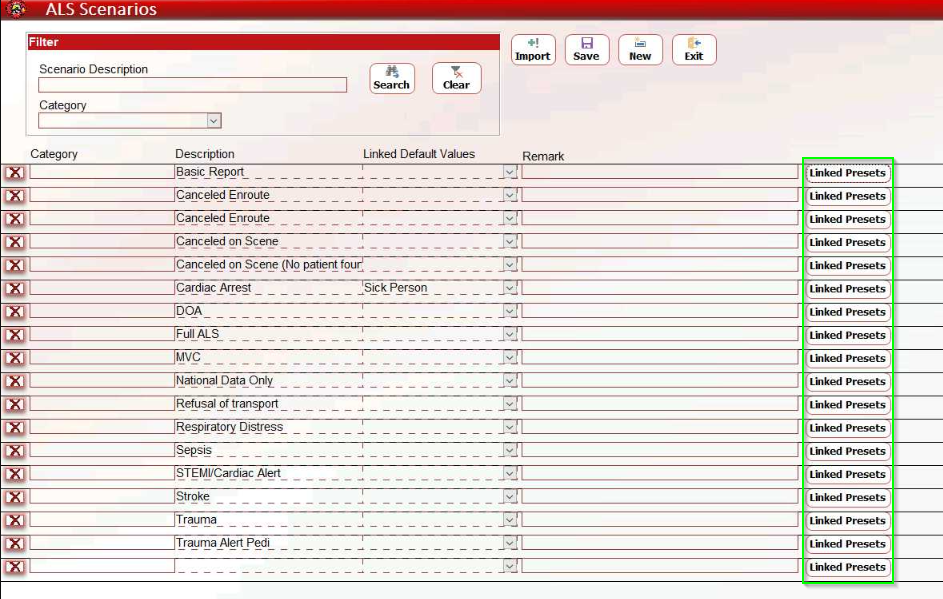This screenshot has width=943, height=599.
Task: Create a New scenario entry
Action: pyautogui.click(x=640, y=50)
